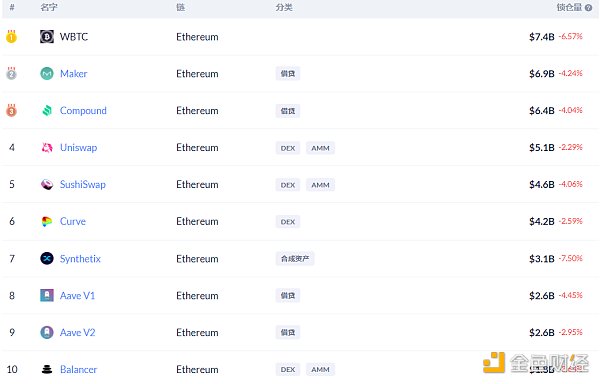This screenshot has height=384, width=600.
Task: Click the Maker green logo icon
Action: [x=47, y=73]
